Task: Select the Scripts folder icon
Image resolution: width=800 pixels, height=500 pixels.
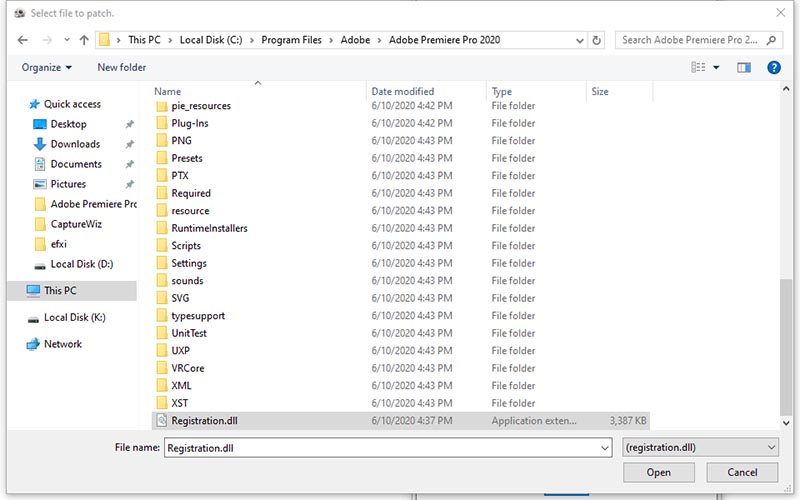Action: point(162,245)
